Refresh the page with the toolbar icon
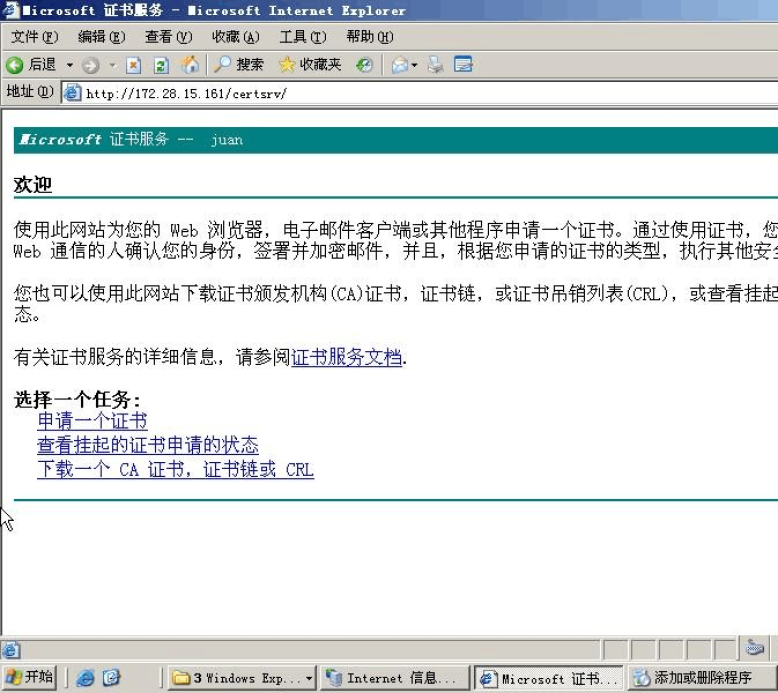This screenshot has height=693, width=778. click(x=161, y=65)
